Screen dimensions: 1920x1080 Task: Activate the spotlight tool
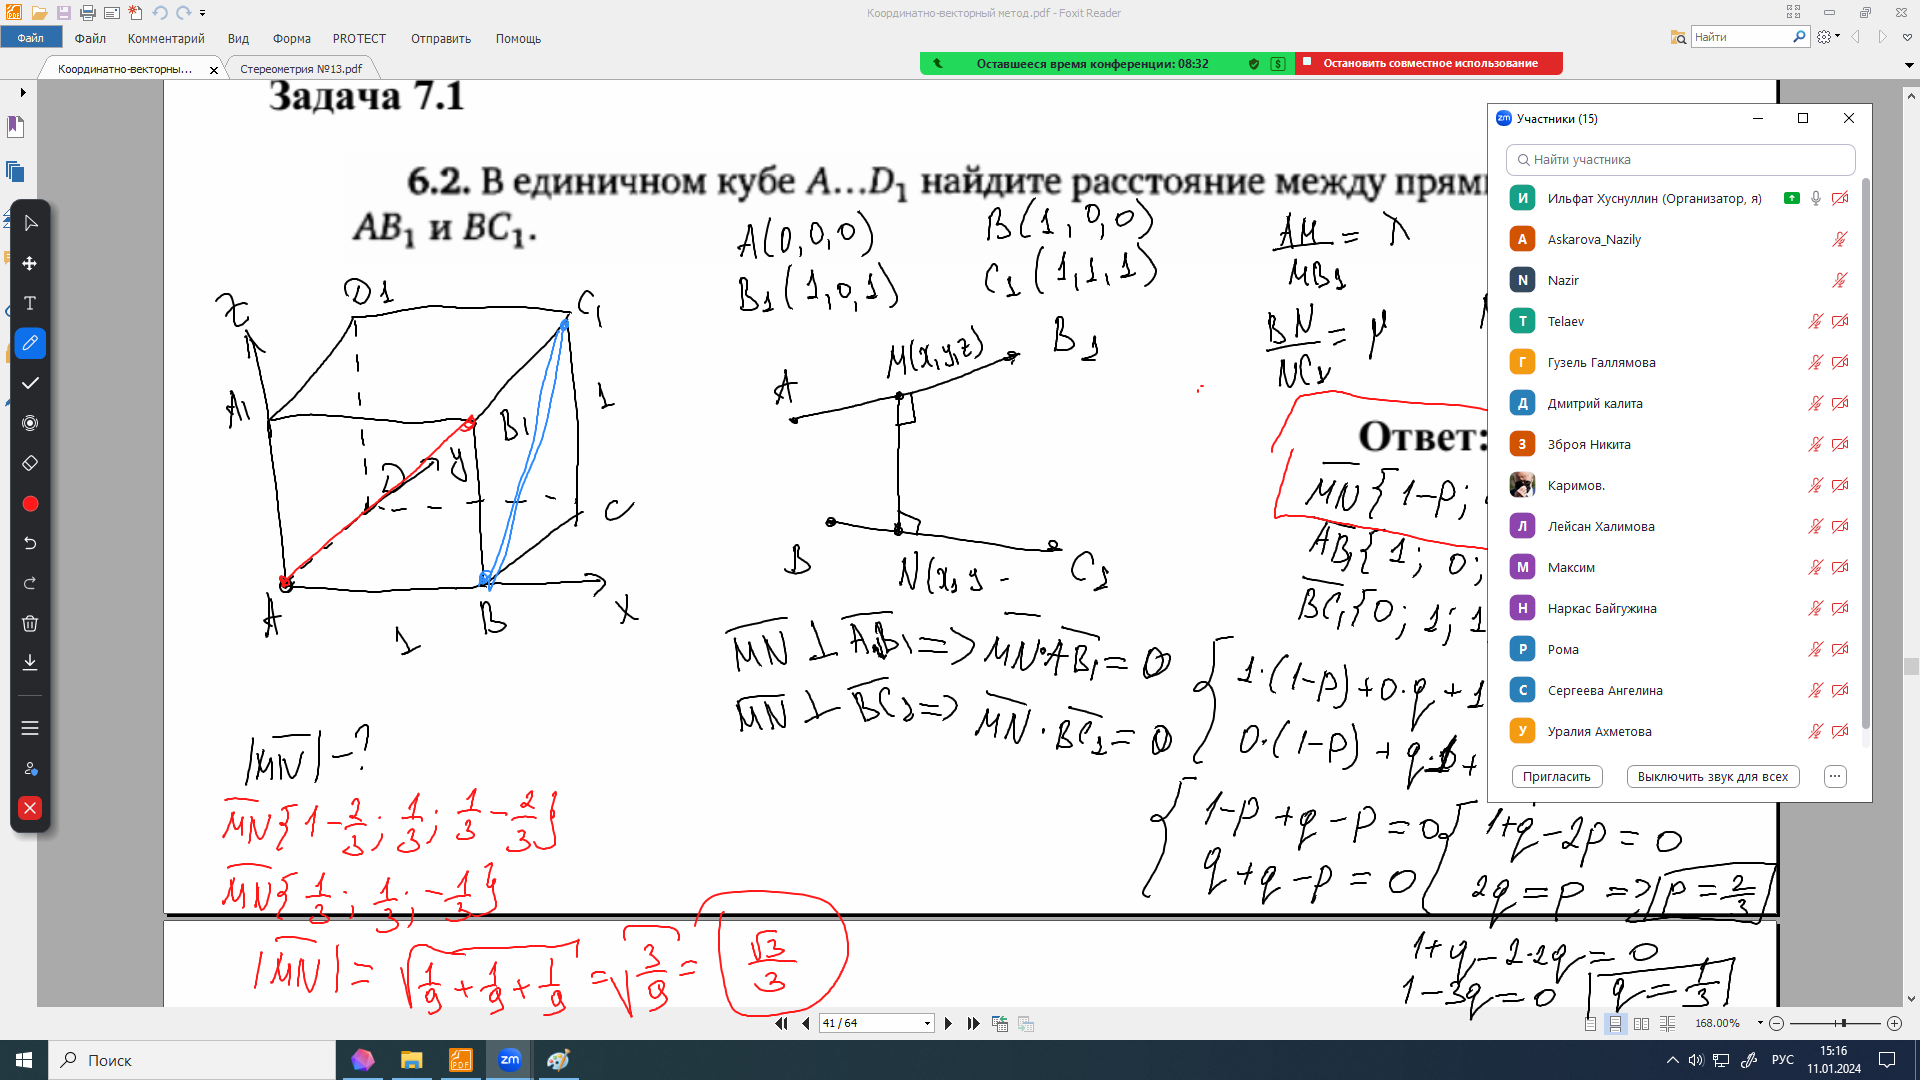(30, 423)
